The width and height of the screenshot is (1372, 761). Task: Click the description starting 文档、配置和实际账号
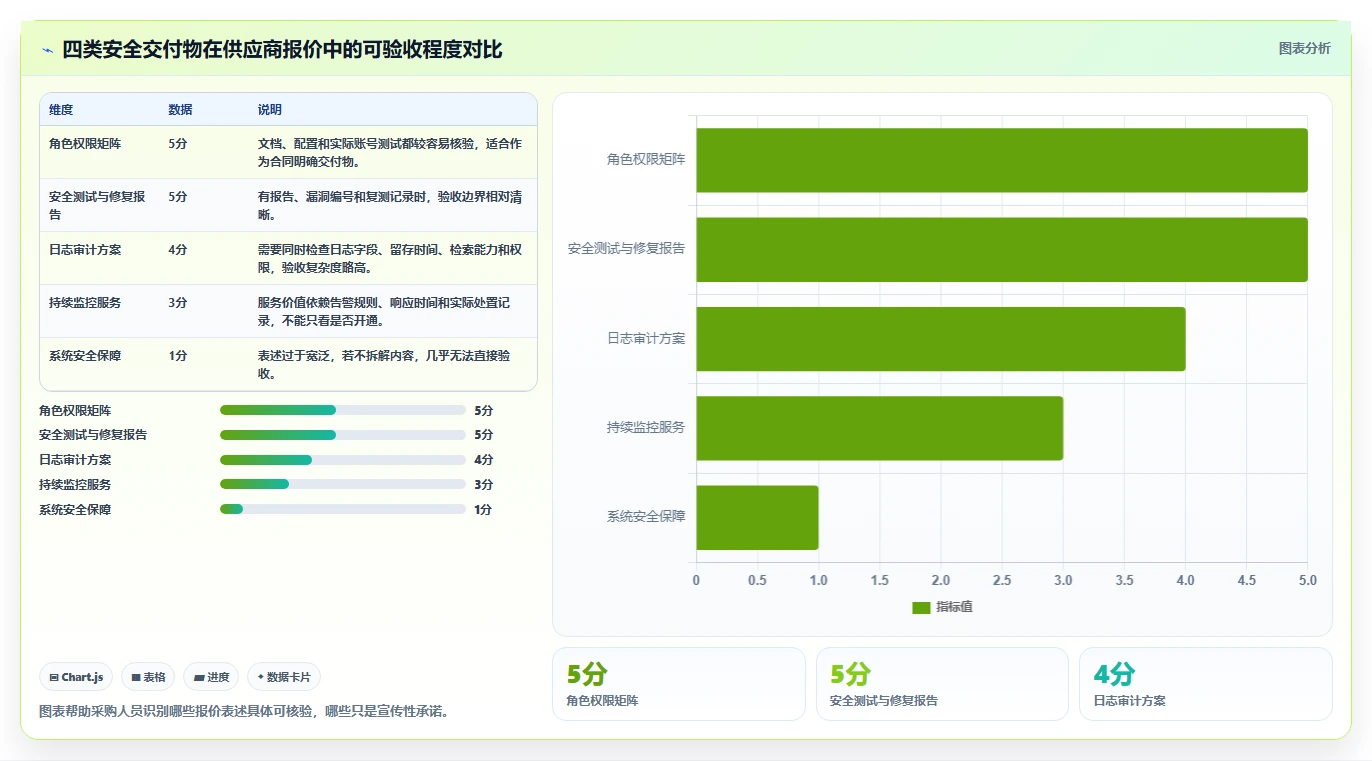[391, 152]
